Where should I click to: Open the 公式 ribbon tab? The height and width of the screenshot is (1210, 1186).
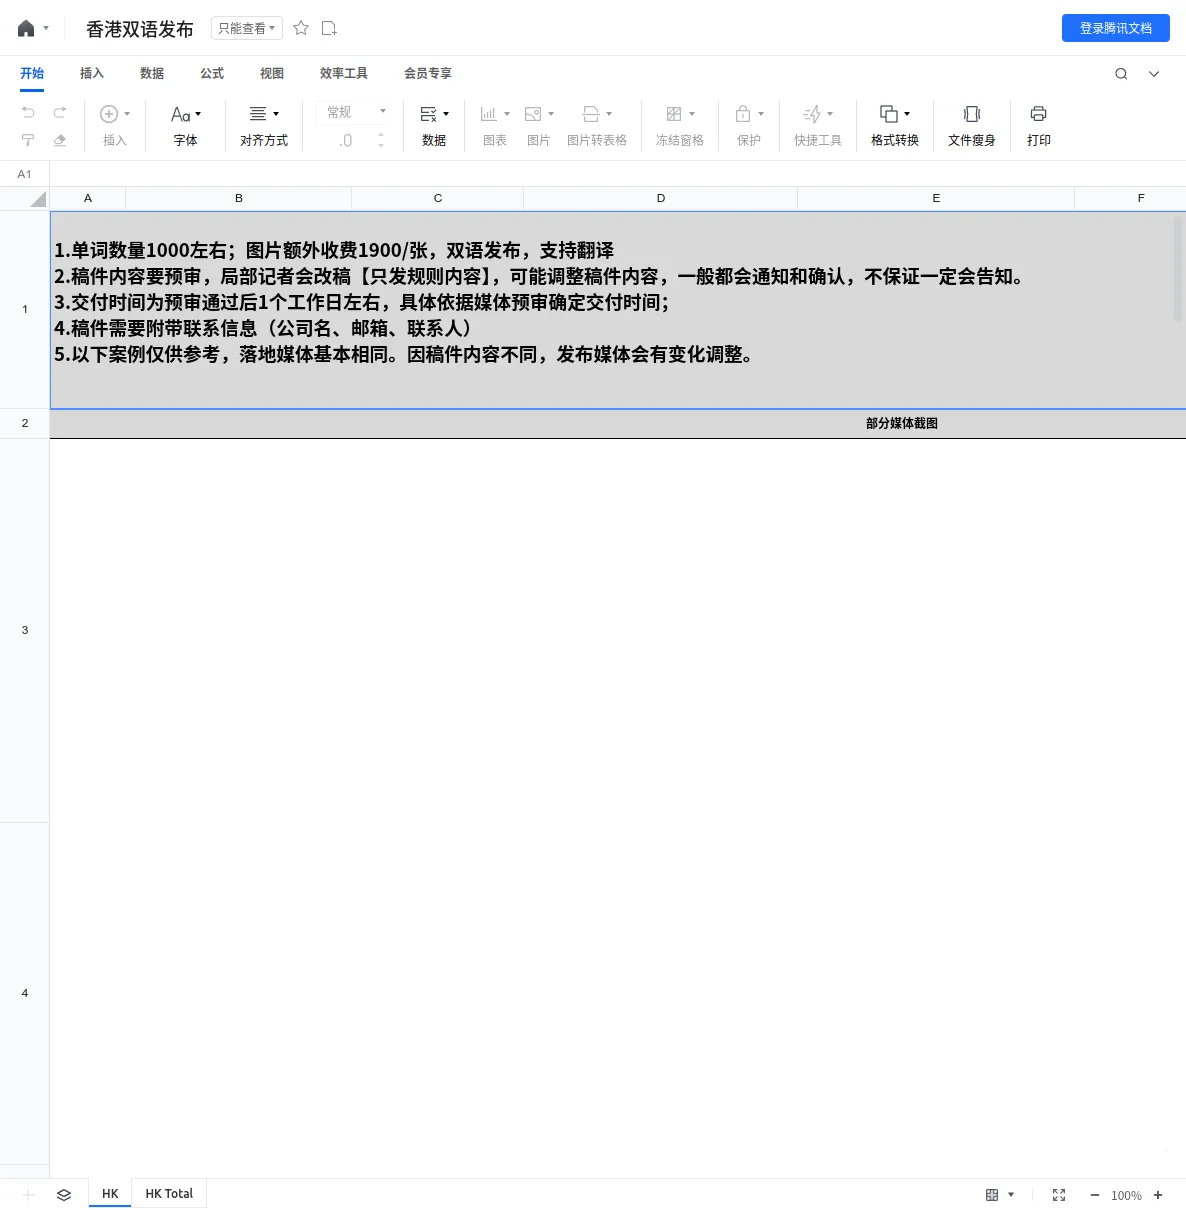(x=212, y=73)
